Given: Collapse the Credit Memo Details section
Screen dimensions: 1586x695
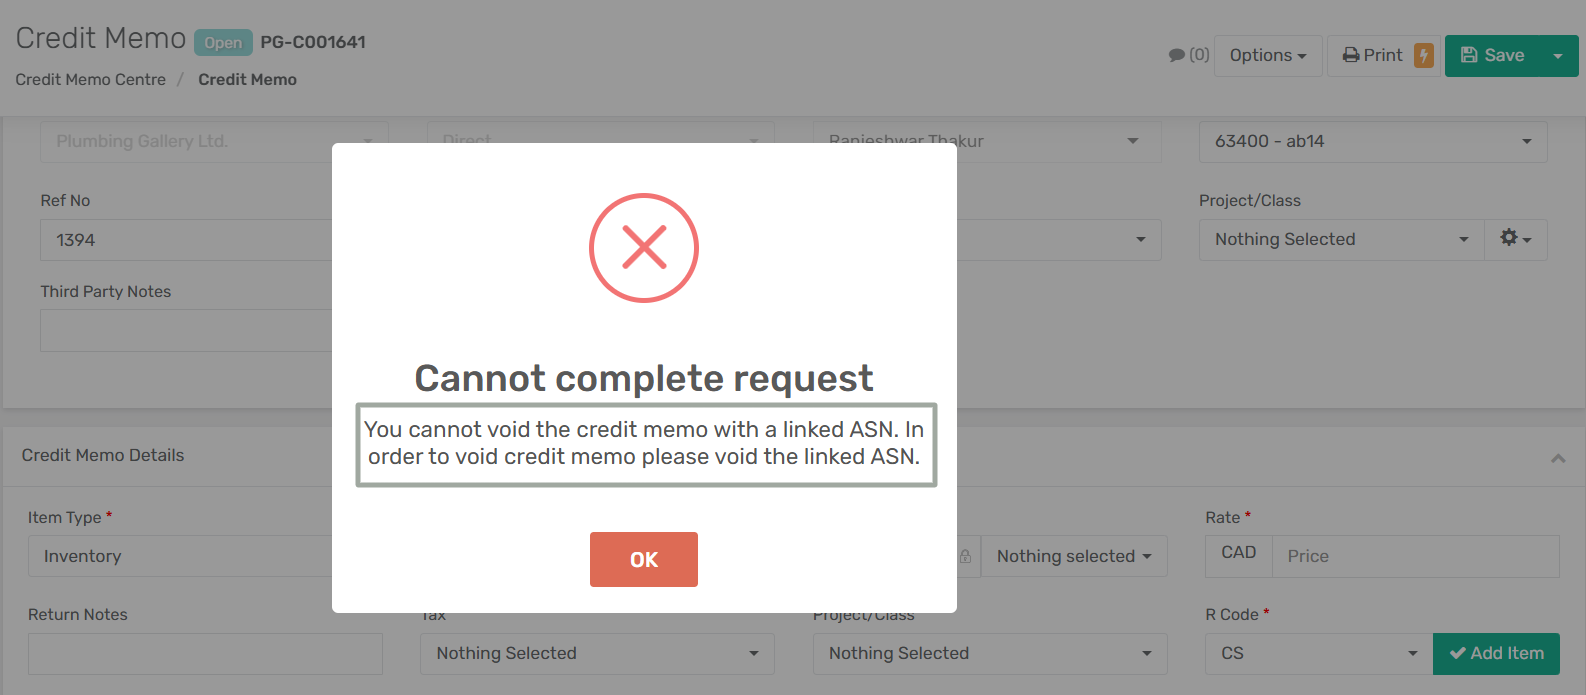Looking at the screenshot, I should 1557,458.
